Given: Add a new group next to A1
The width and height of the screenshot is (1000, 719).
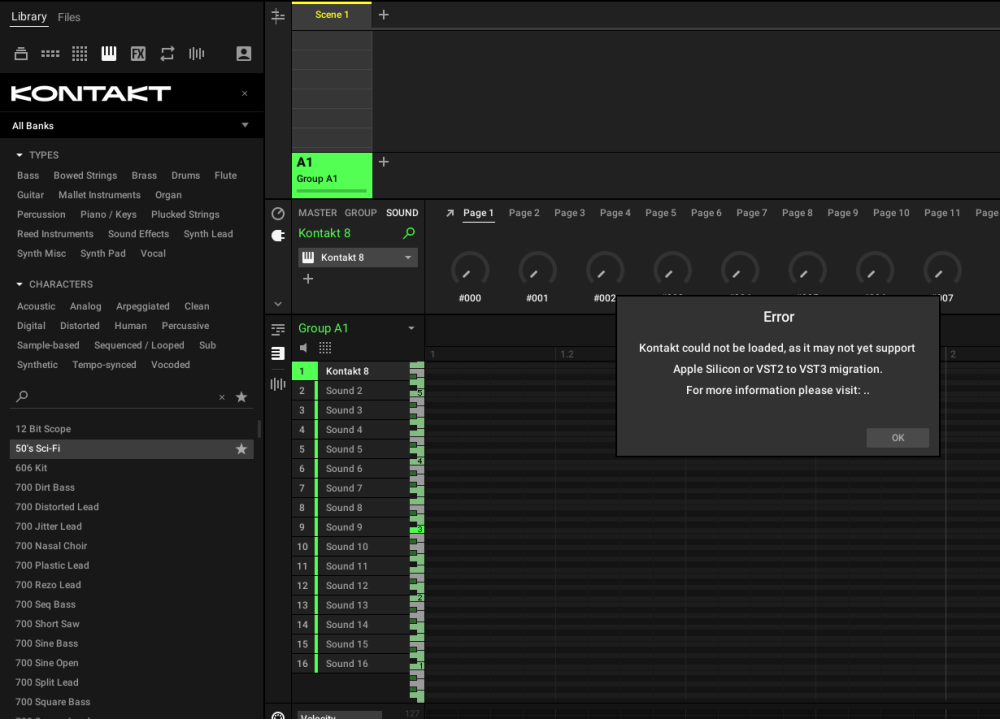Looking at the screenshot, I should 383,162.
